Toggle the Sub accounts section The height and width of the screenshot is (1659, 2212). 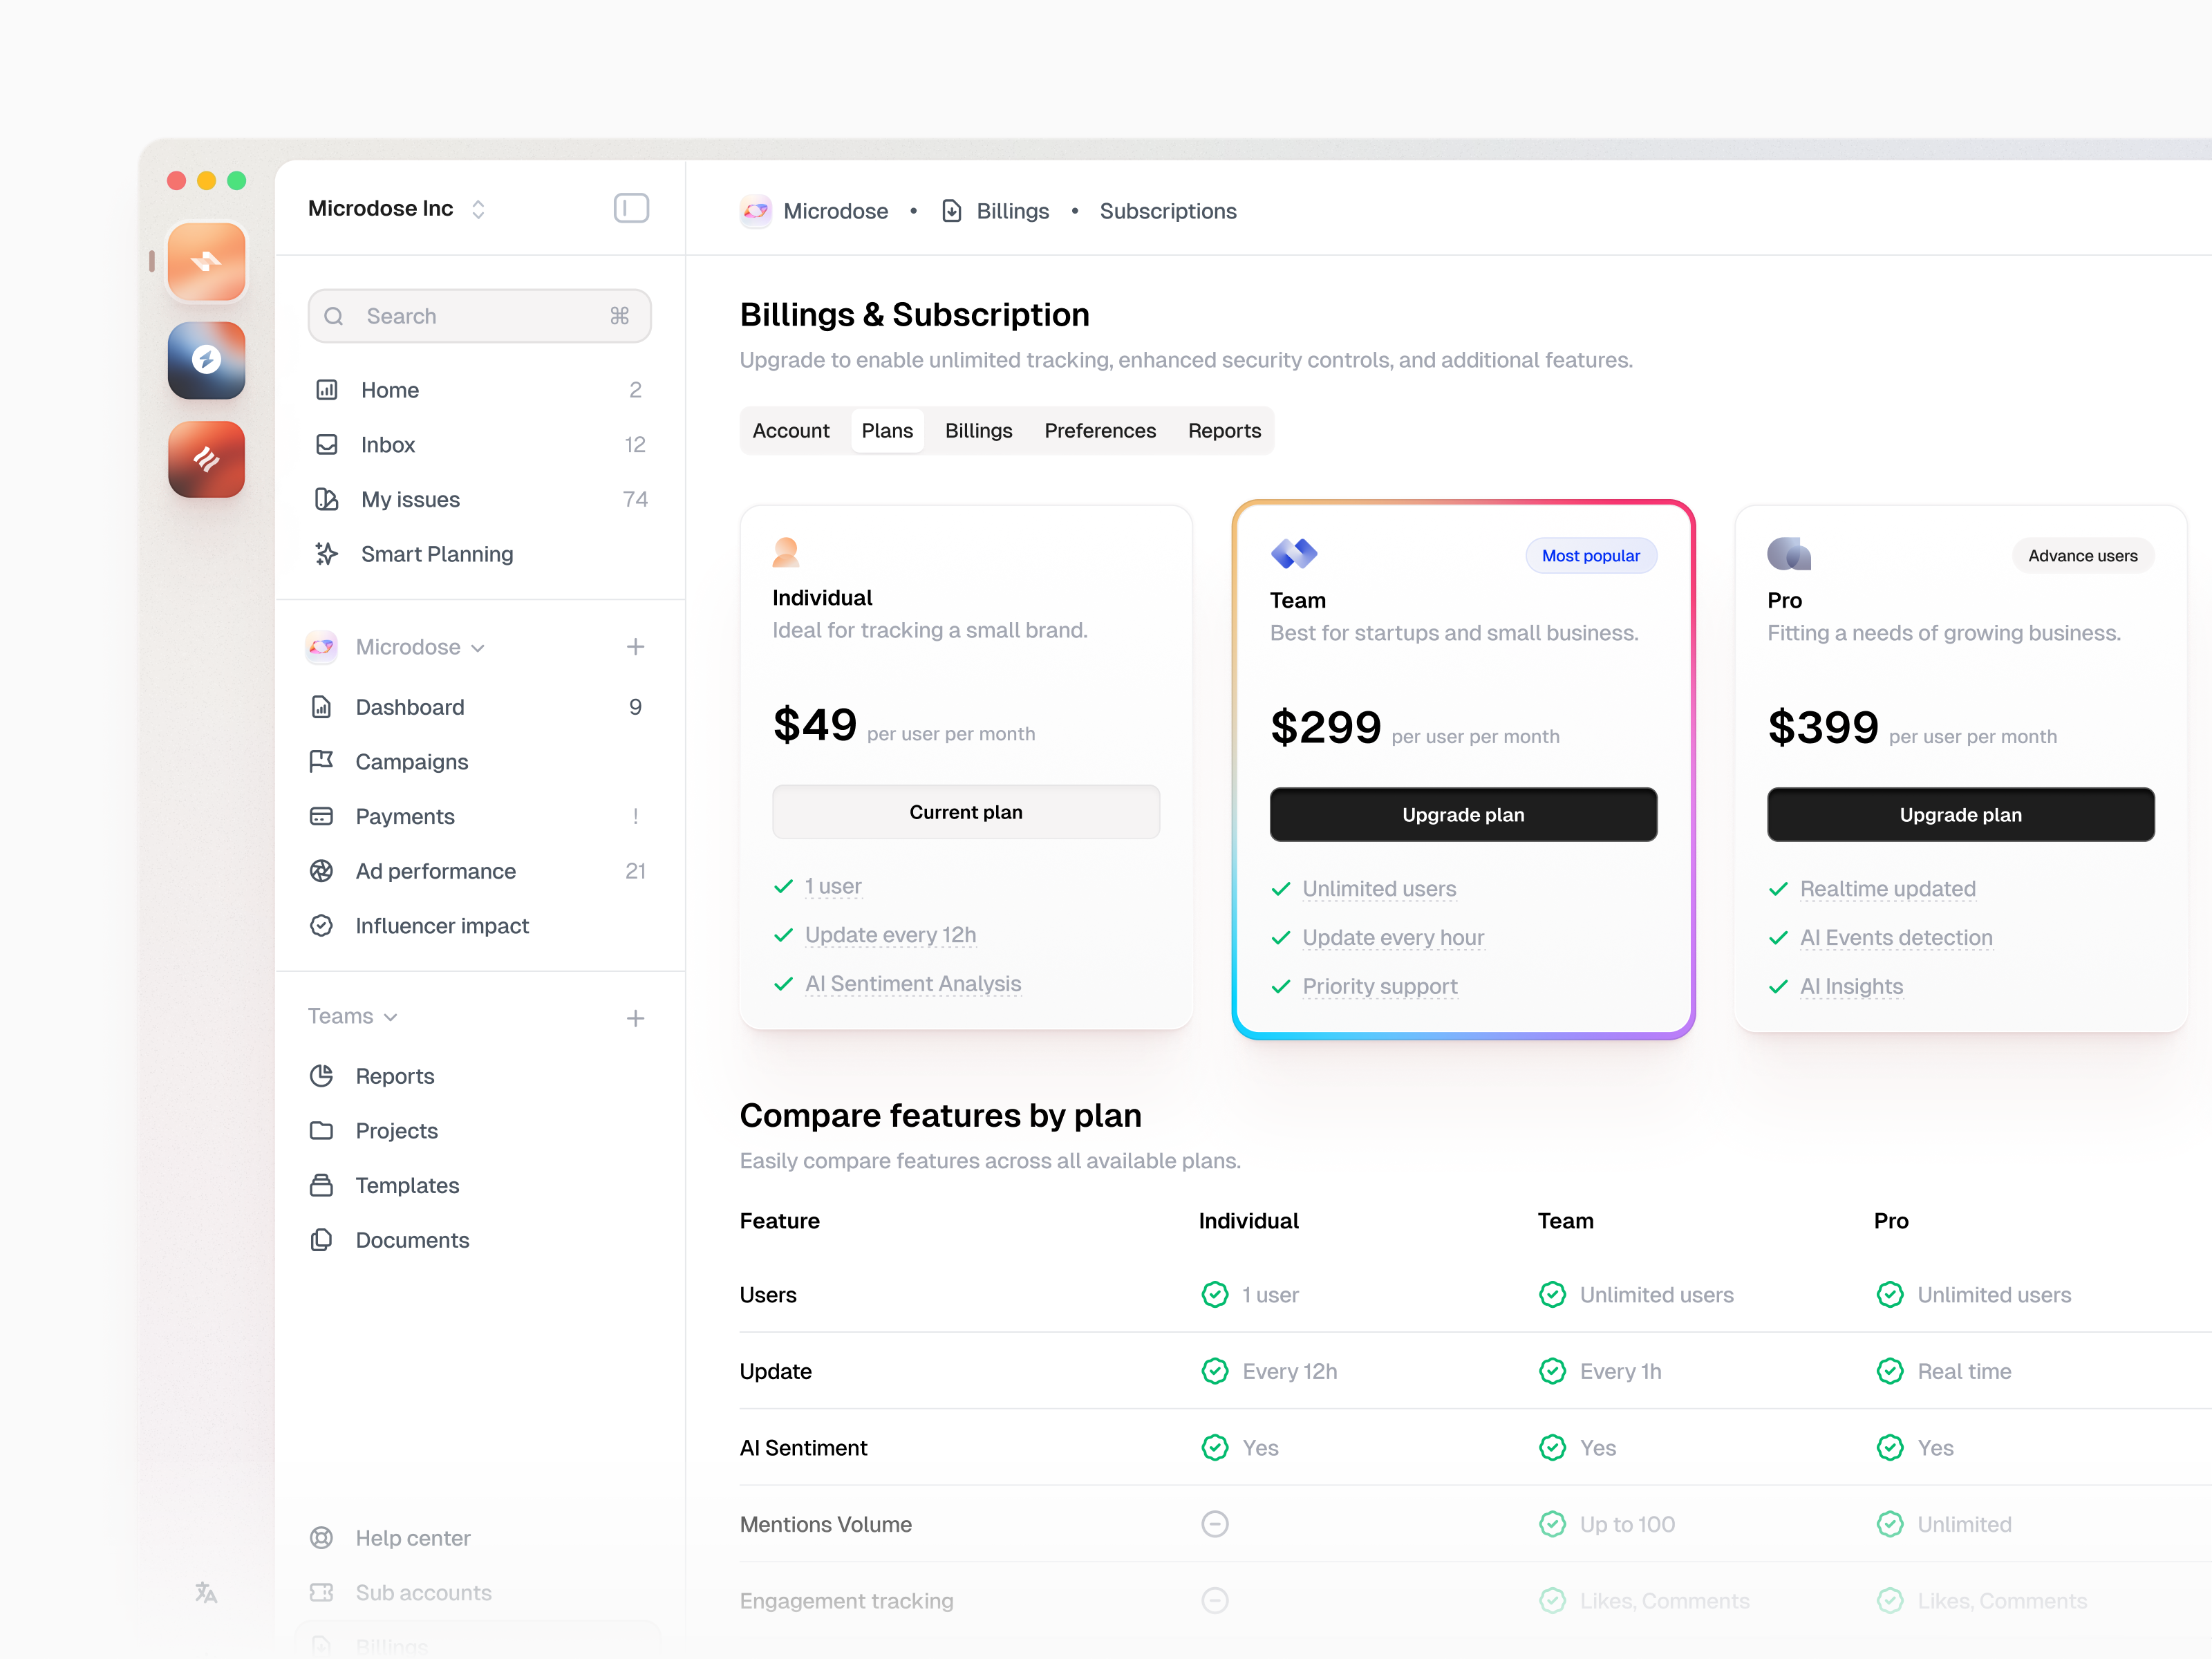coord(423,1593)
